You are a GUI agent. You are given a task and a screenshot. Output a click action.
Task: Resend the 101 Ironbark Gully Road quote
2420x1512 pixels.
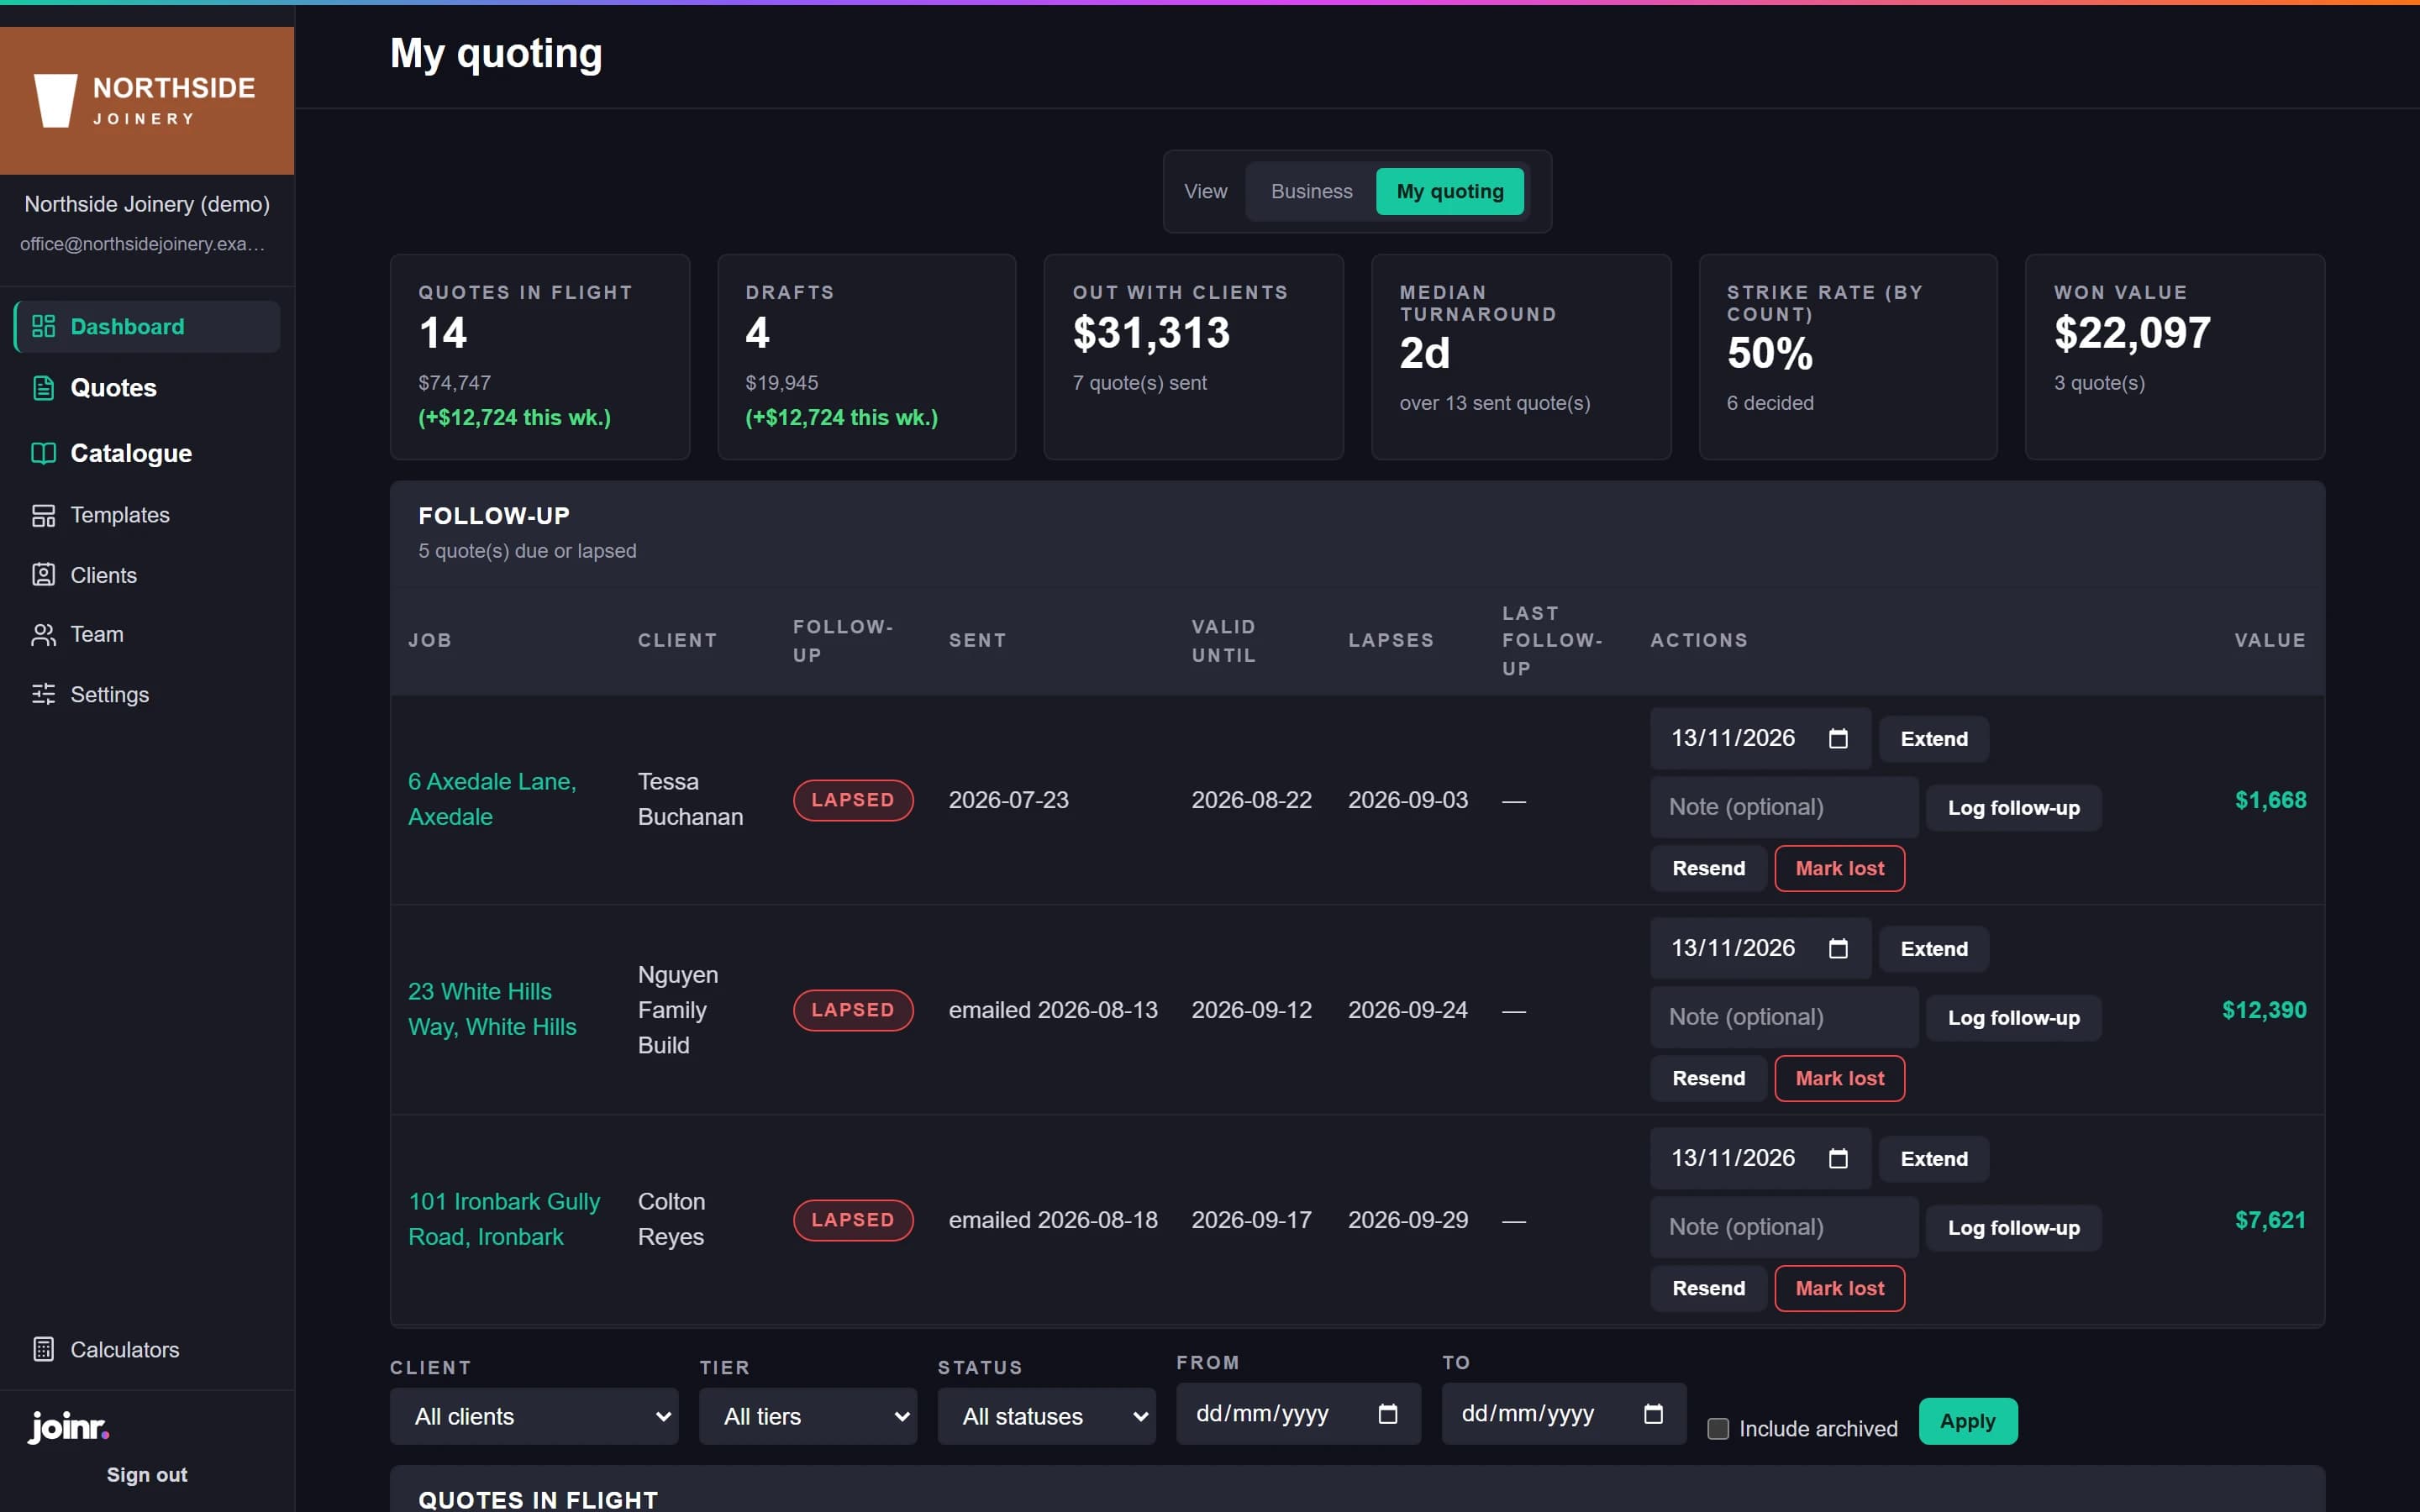click(1708, 1288)
